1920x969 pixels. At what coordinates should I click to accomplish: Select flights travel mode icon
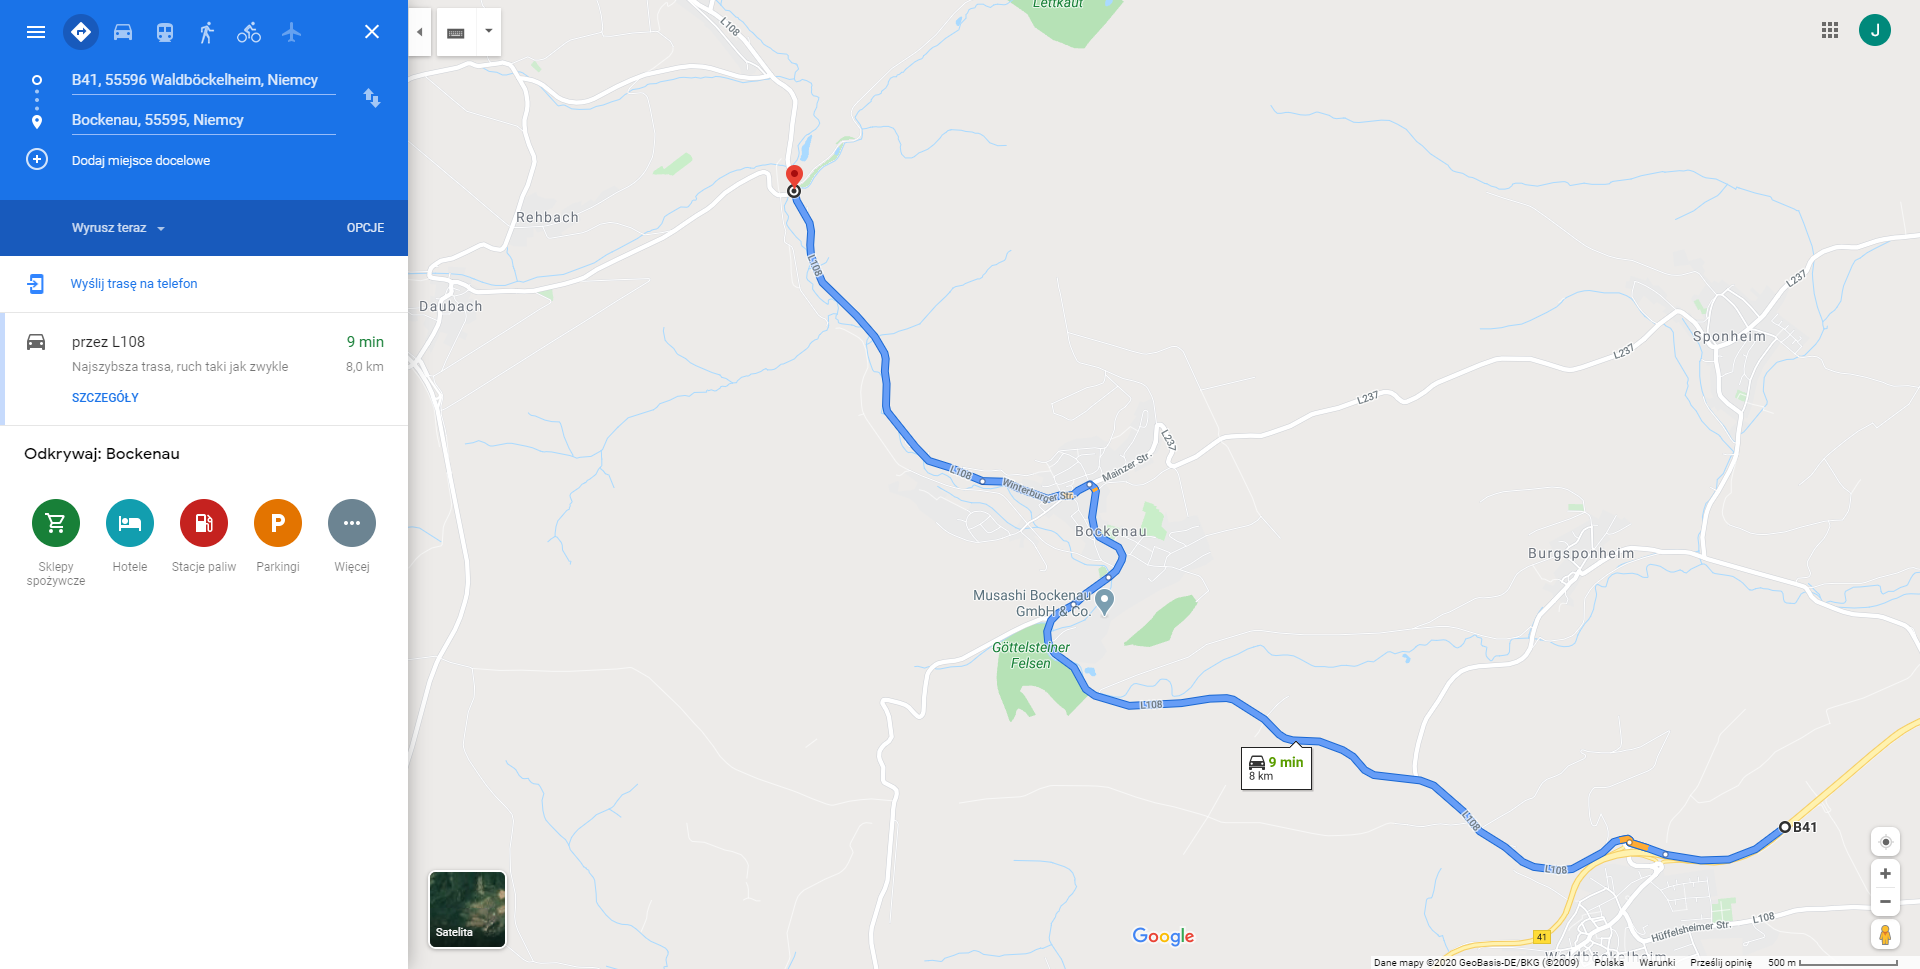[x=291, y=32]
